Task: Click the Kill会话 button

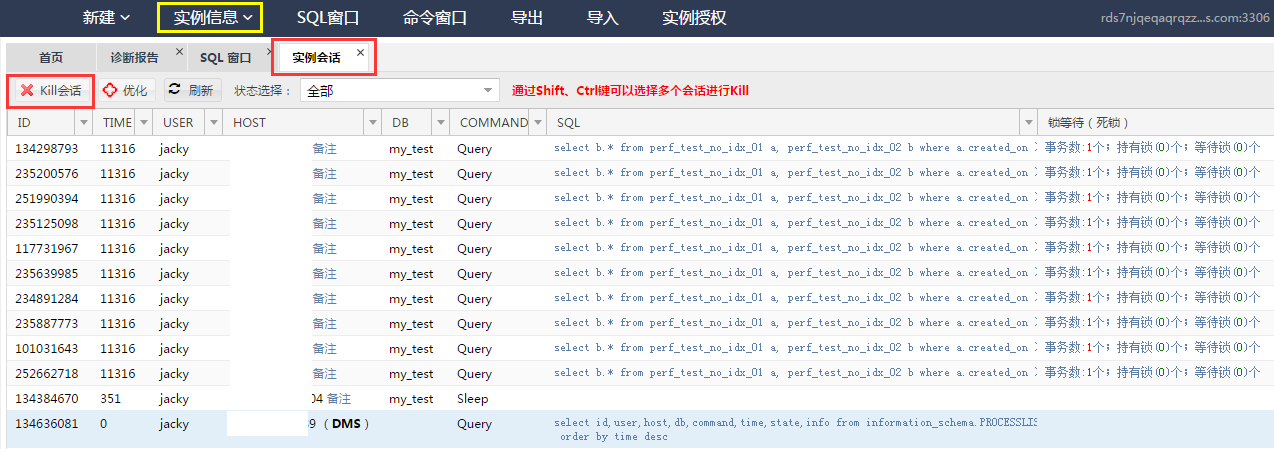Action: point(52,91)
